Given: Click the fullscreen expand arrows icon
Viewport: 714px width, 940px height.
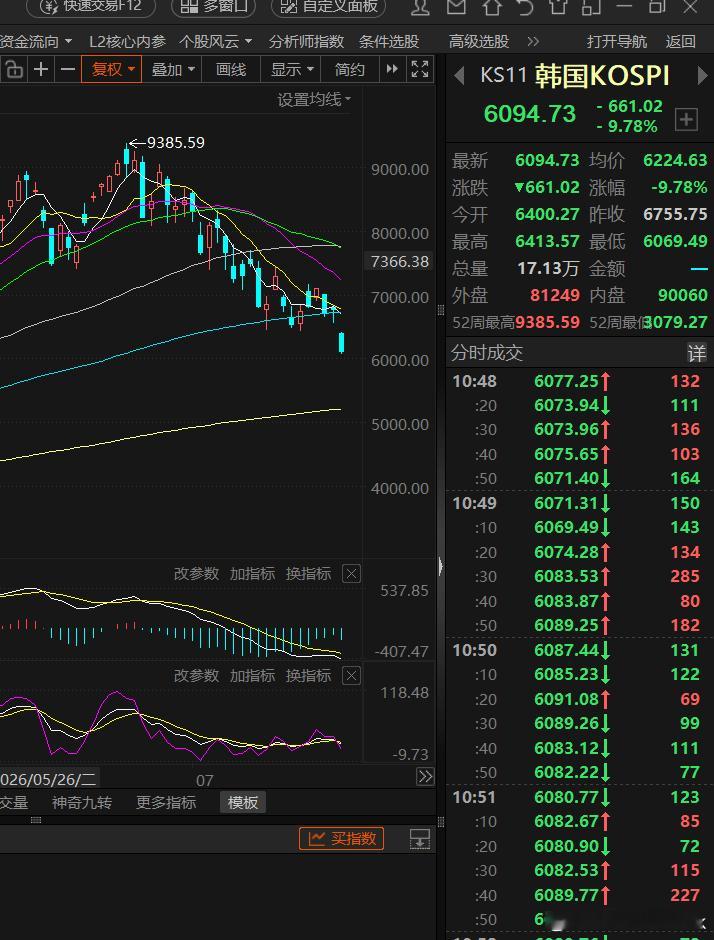Looking at the screenshot, I should [420, 70].
